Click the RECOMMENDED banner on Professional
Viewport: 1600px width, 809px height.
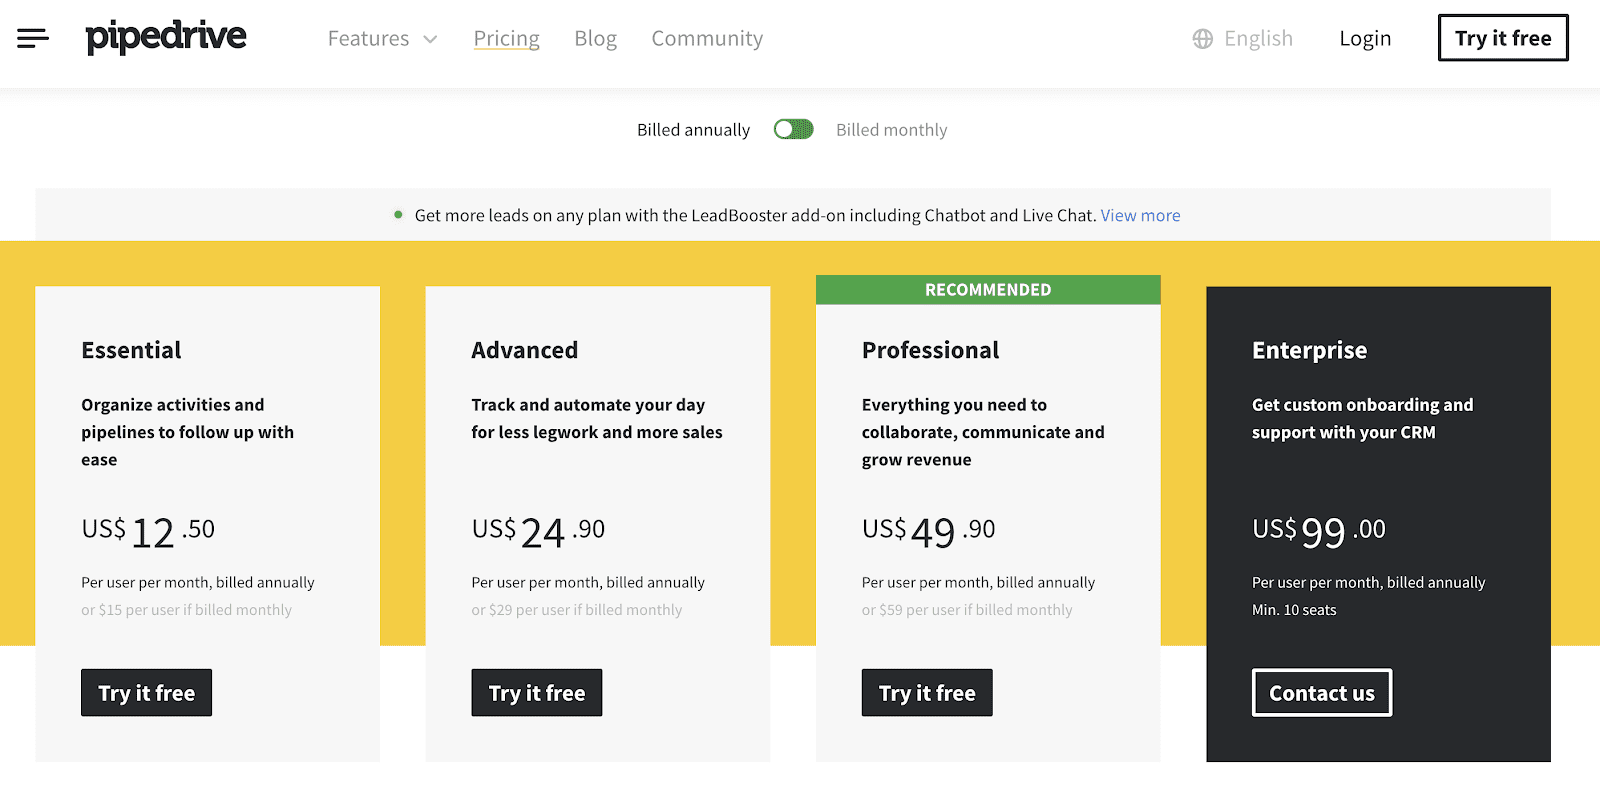click(988, 290)
